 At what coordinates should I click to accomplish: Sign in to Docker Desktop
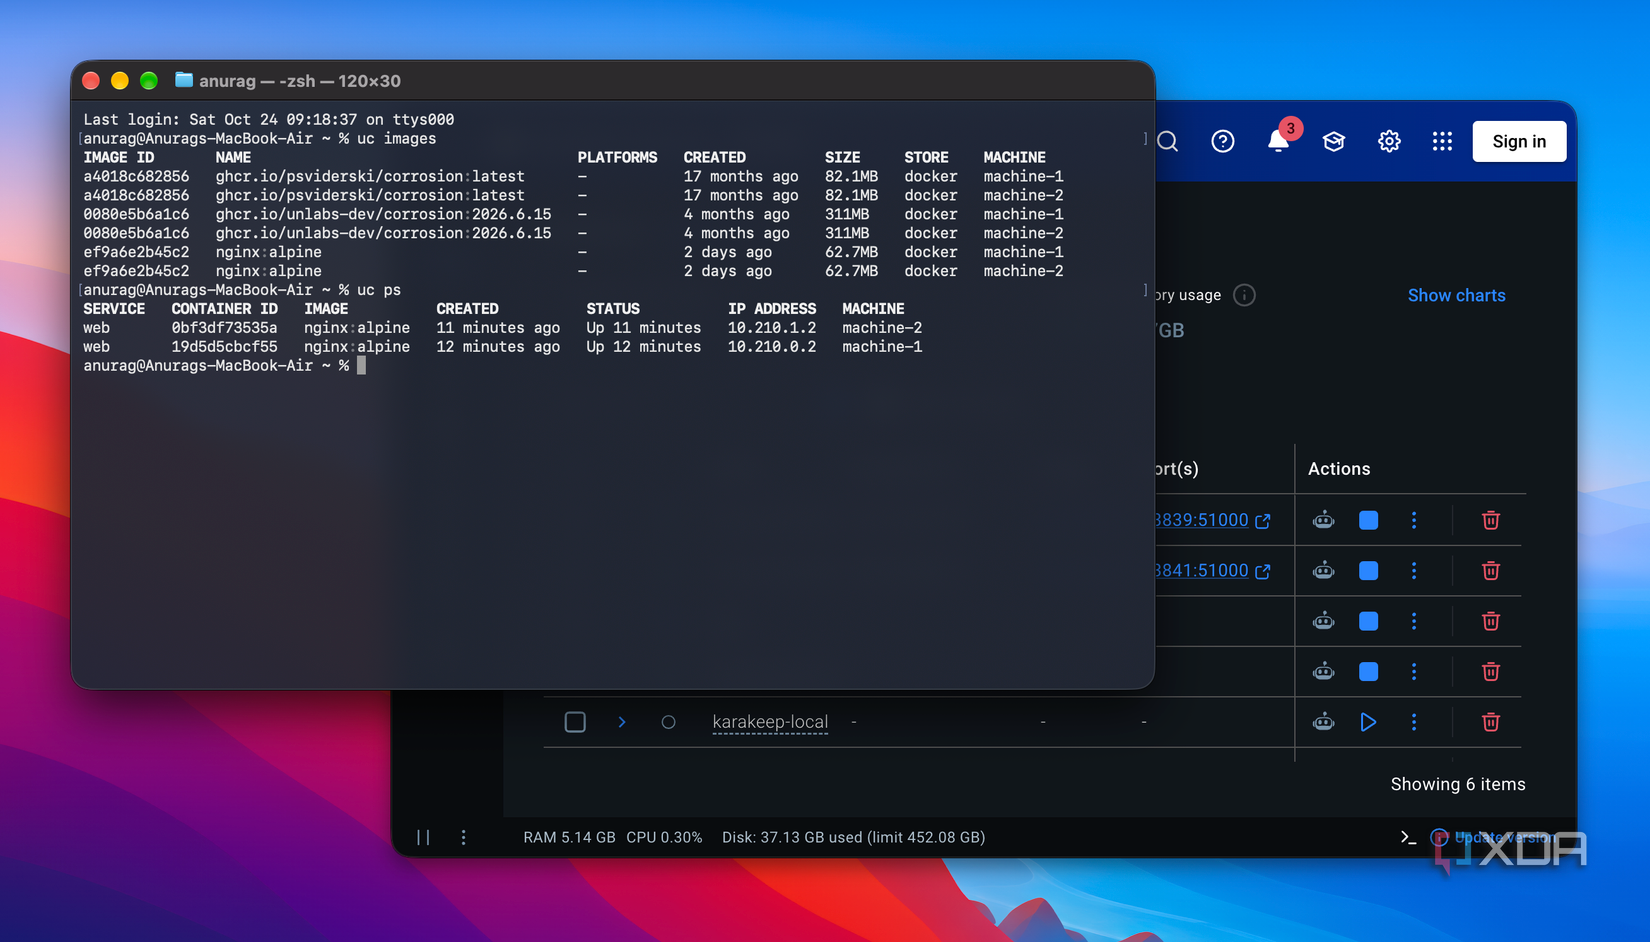tap(1519, 141)
